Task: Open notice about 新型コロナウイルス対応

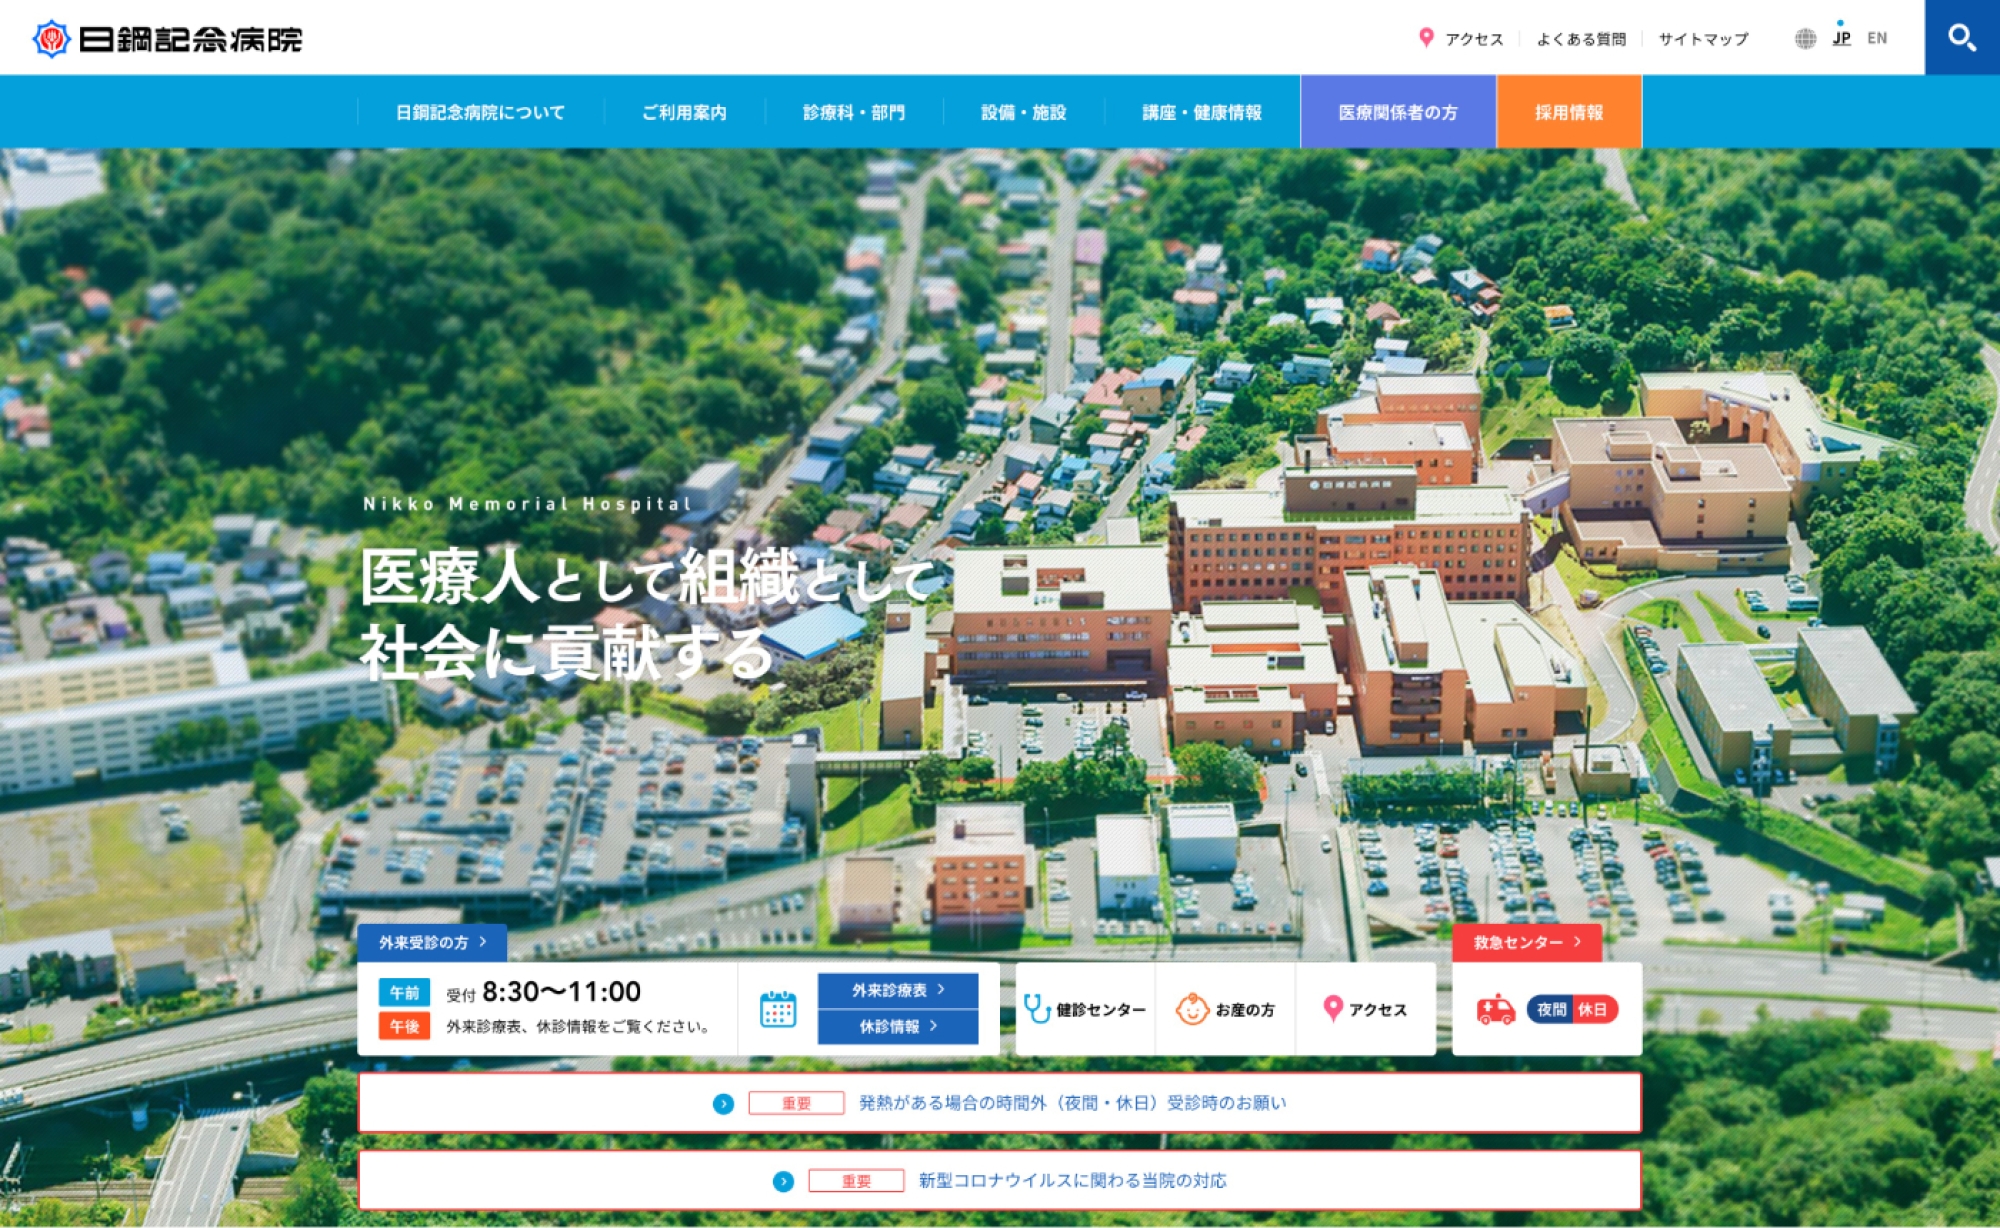Action: (x=1071, y=1180)
